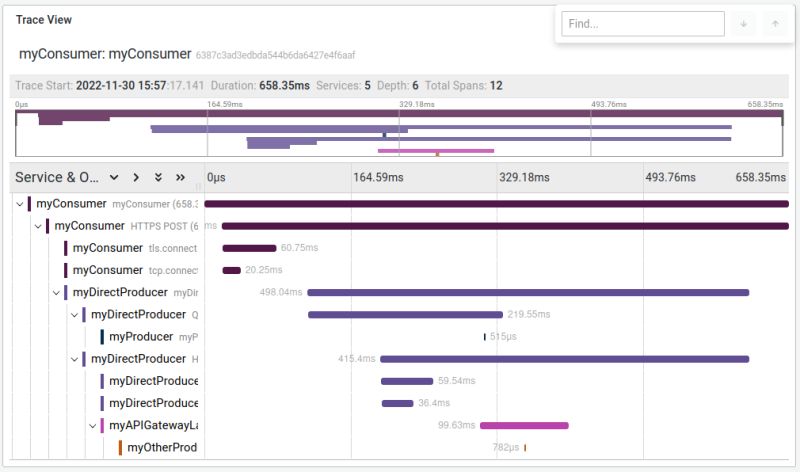Collapse the root myConsumer span row
The height and width of the screenshot is (472, 800).
pos(19,204)
